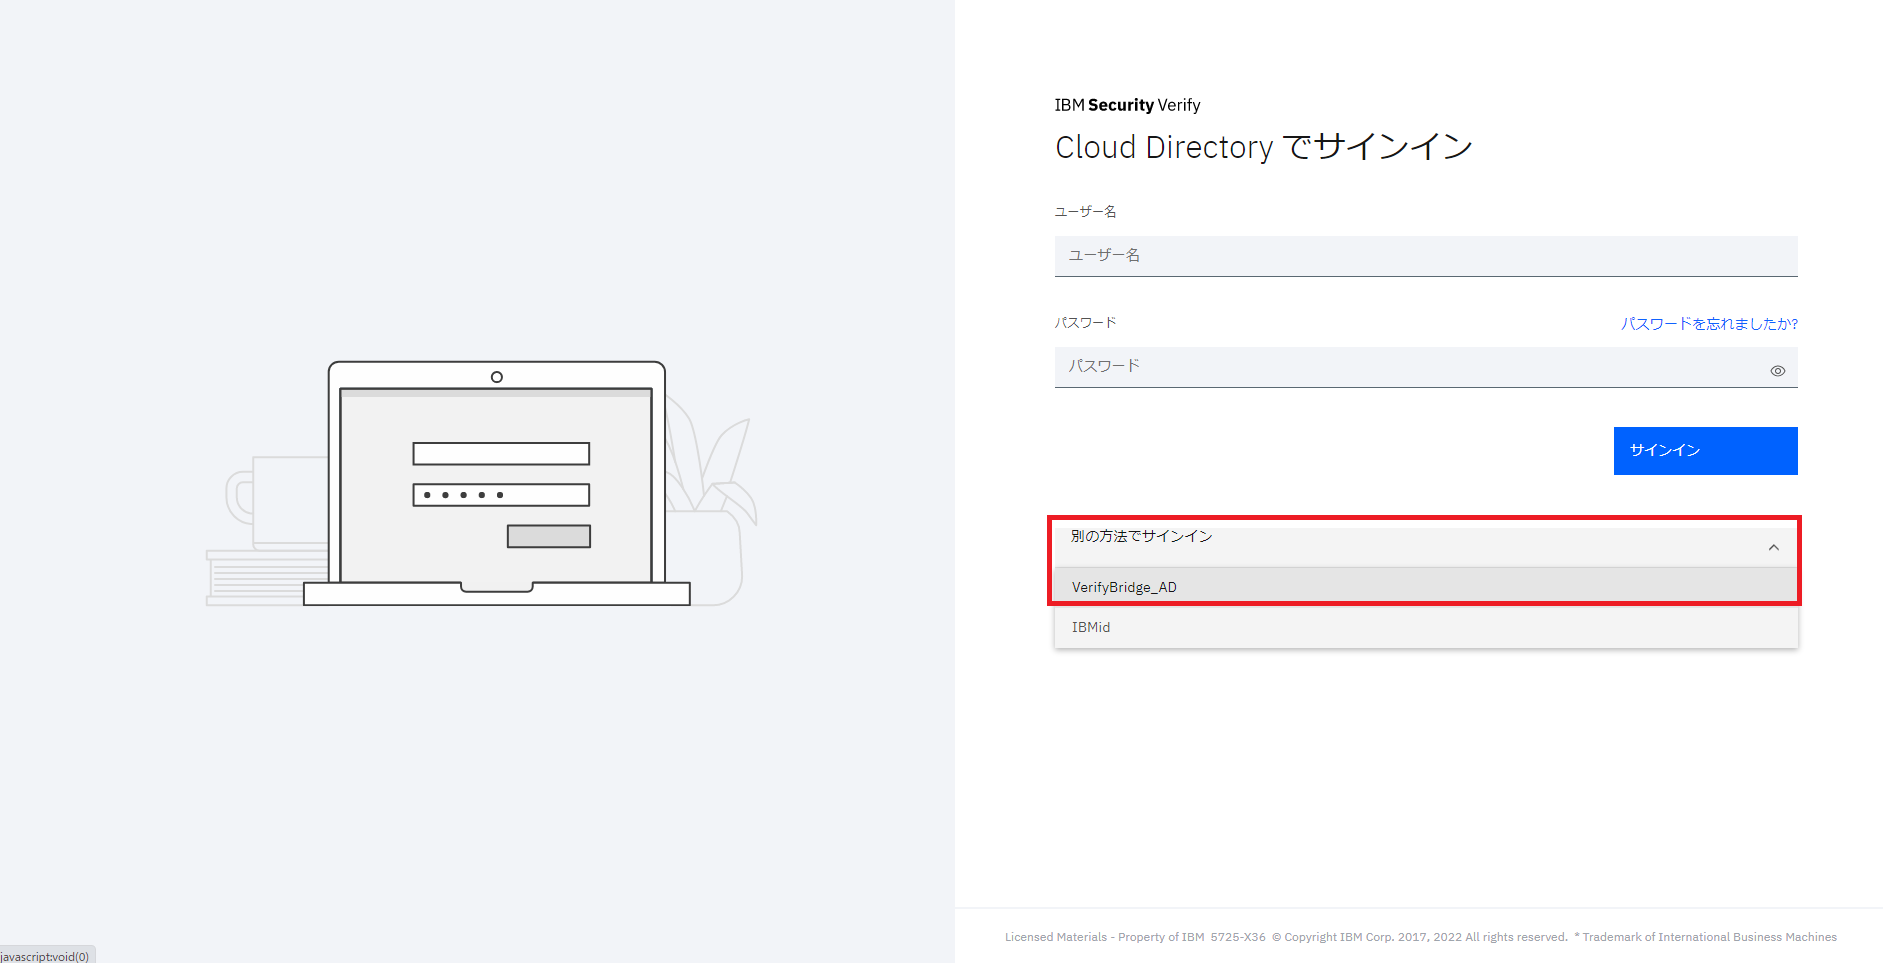The width and height of the screenshot is (1883, 963).
Task: Open the forgot password link
Action: [x=1709, y=324]
